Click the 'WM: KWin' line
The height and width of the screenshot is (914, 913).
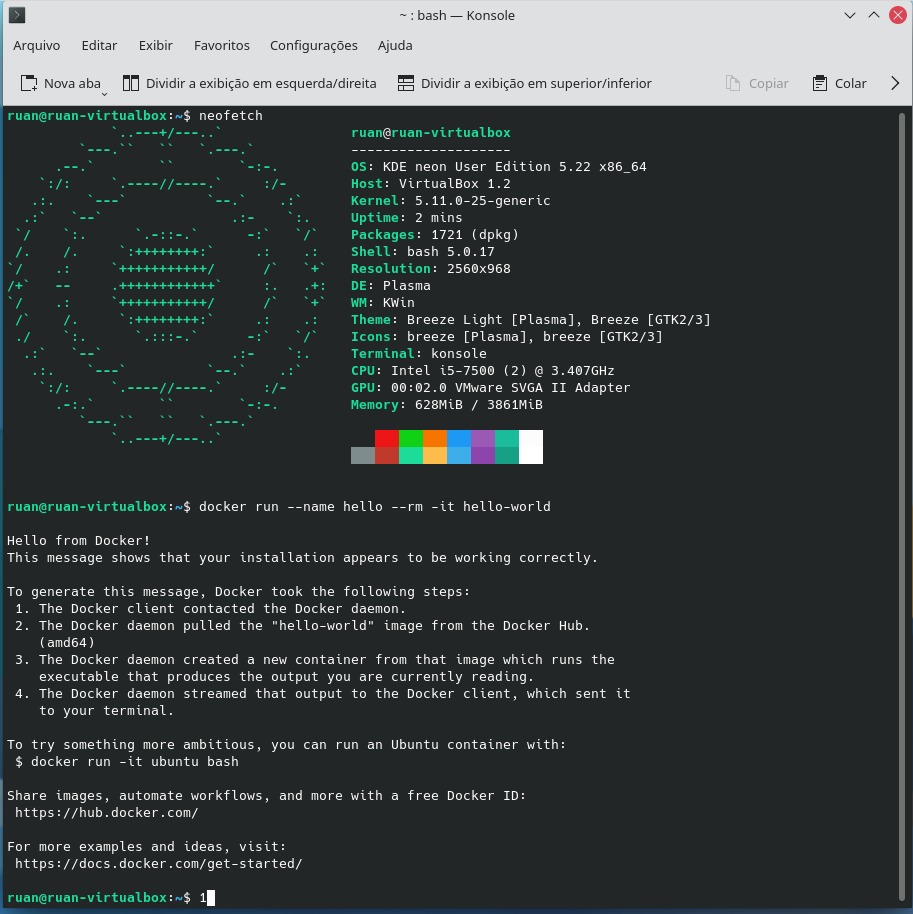[x=383, y=303]
